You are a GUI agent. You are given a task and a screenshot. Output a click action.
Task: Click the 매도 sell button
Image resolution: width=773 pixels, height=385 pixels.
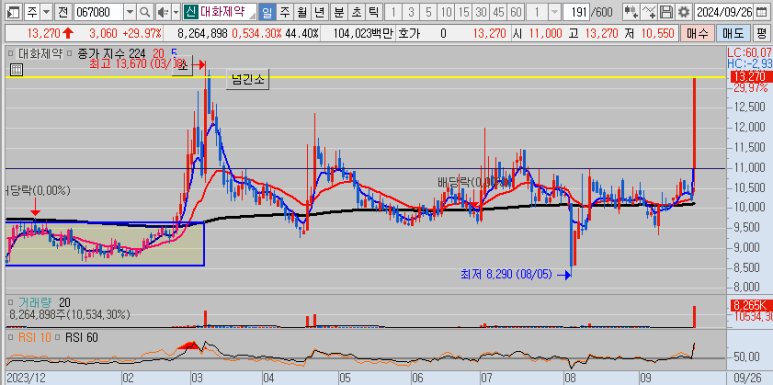coord(733,34)
